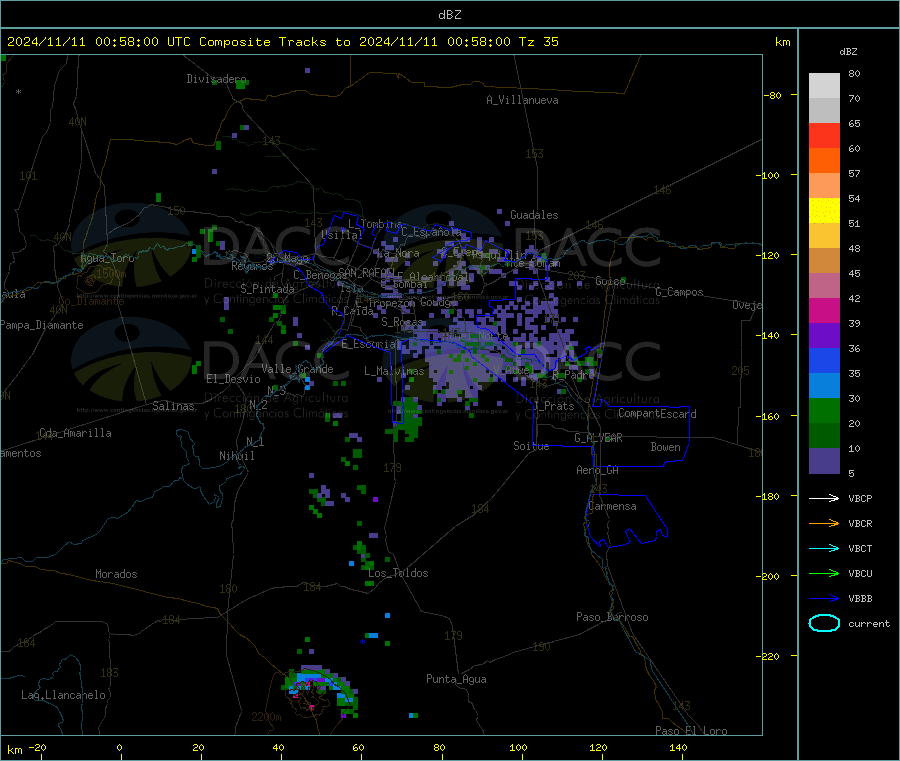The width and height of the screenshot is (900, 761).
Task: Click the Carmensa map label
Action: (x=612, y=507)
